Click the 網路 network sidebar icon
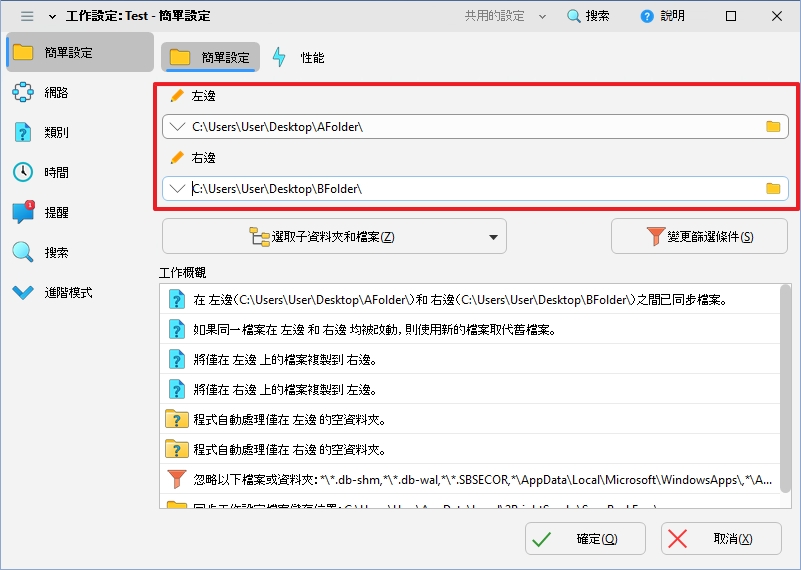The image size is (801, 570). 23,93
